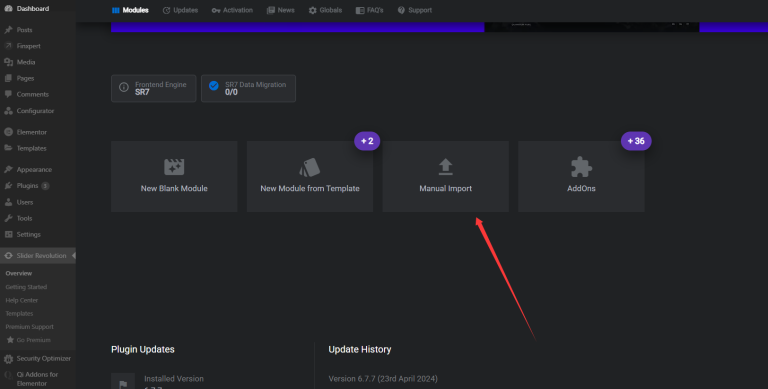The image size is (768, 389).
Task: Click the Tools wrench icon
Action: [x=8, y=219]
